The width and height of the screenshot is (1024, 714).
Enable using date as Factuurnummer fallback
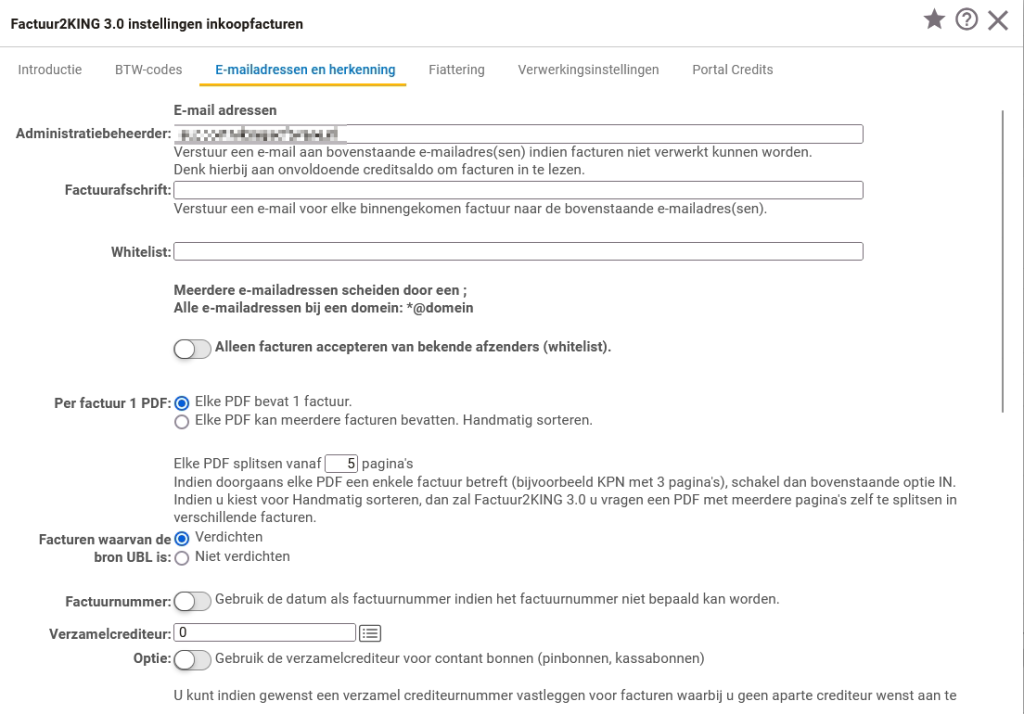coord(192,600)
